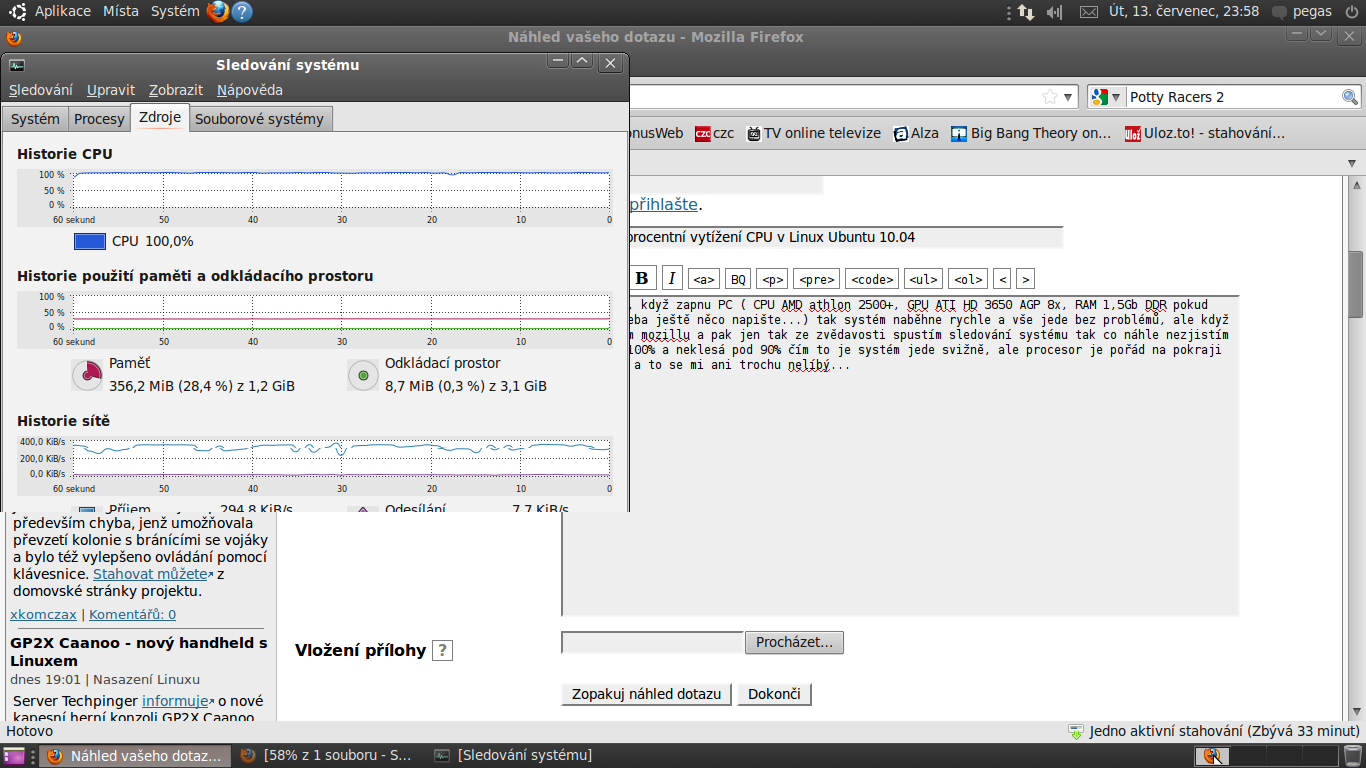Click the System Monitor title bar icon
The width and height of the screenshot is (1366, 768).
point(17,65)
